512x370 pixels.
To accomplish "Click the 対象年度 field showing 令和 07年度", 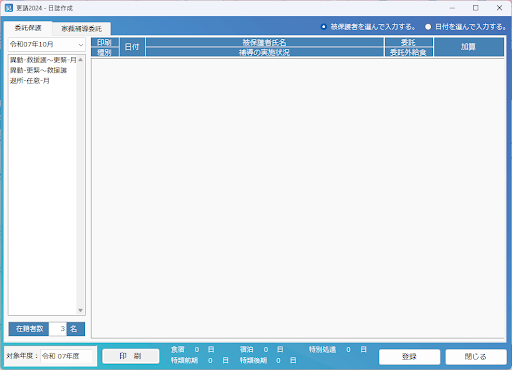I will coord(66,356).
